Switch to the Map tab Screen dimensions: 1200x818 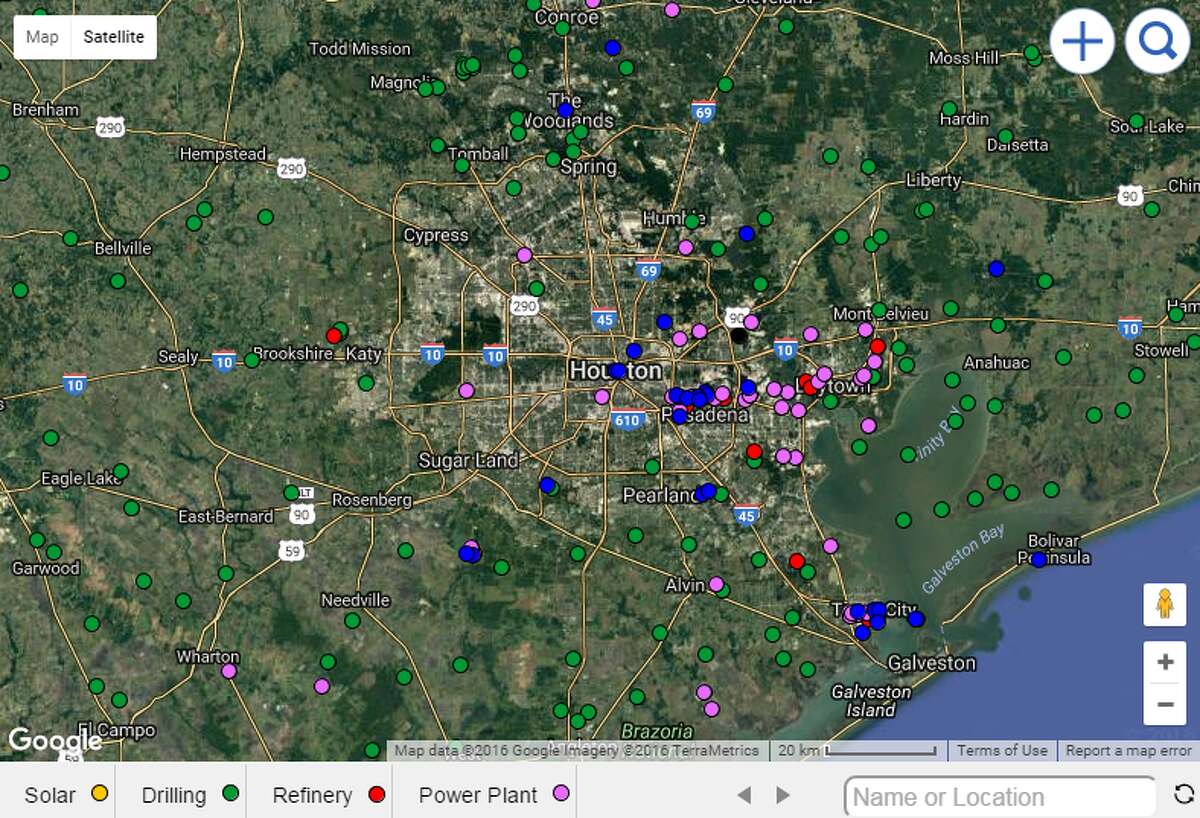[x=42, y=36]
